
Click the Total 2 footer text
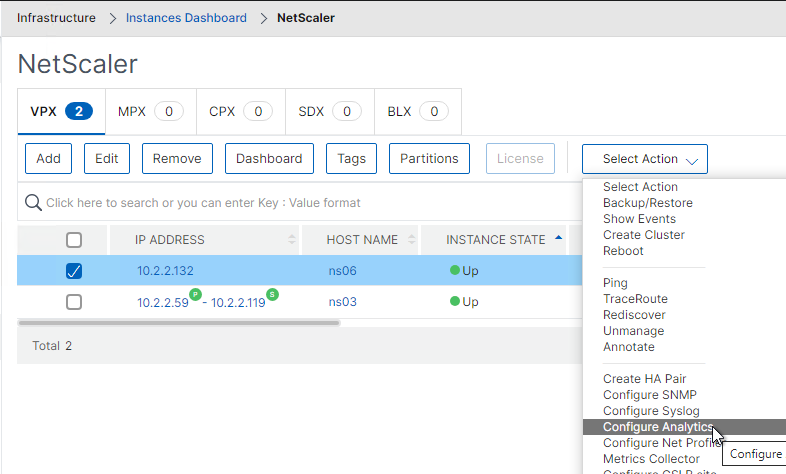click(x=52, y=346)
